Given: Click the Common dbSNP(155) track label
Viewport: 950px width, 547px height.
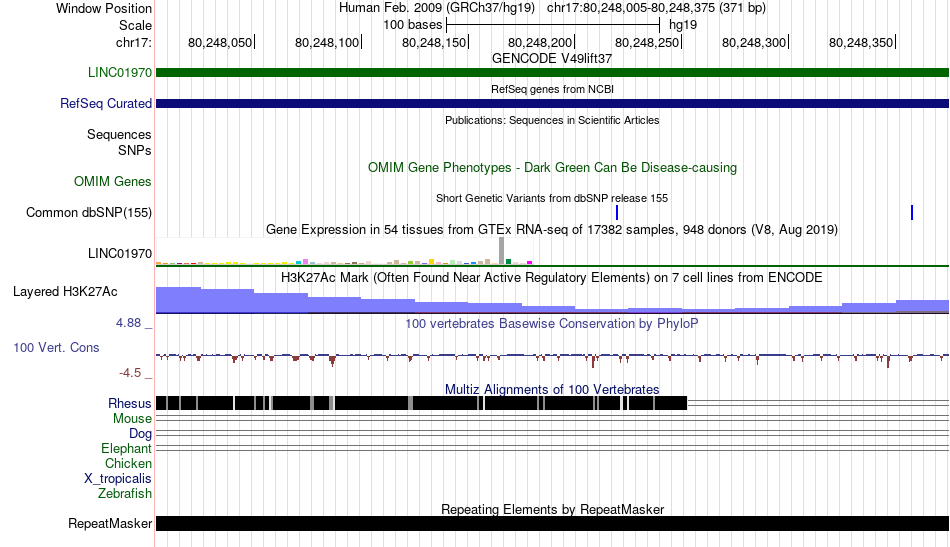Looking at the screenshot, I should point(88,212).
